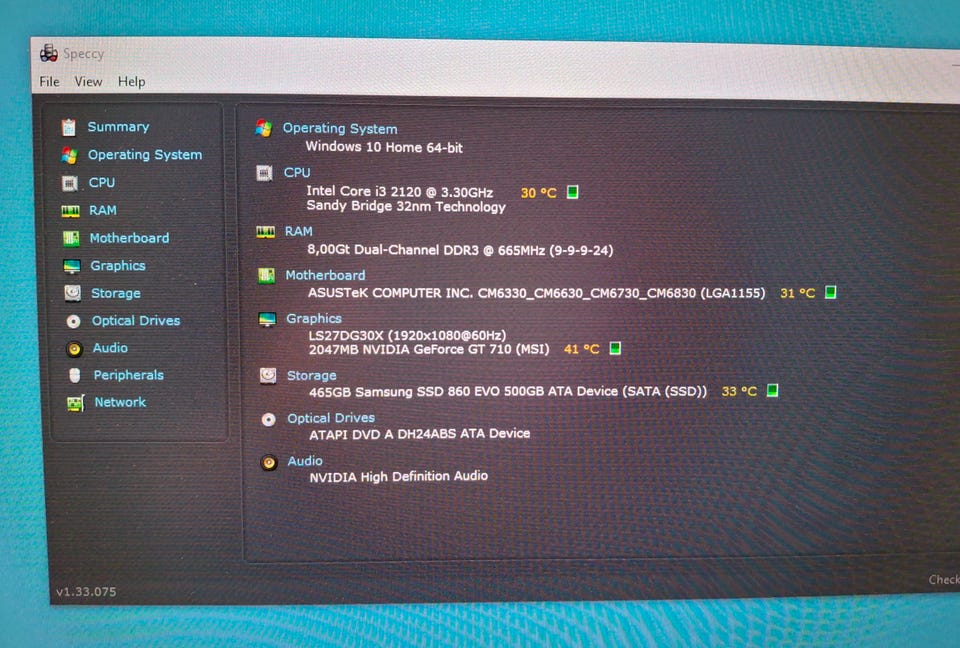Click the Summary clipboard icon in sidebar
The height and width of the screenshot is (648, 960).
click(69, 127)
